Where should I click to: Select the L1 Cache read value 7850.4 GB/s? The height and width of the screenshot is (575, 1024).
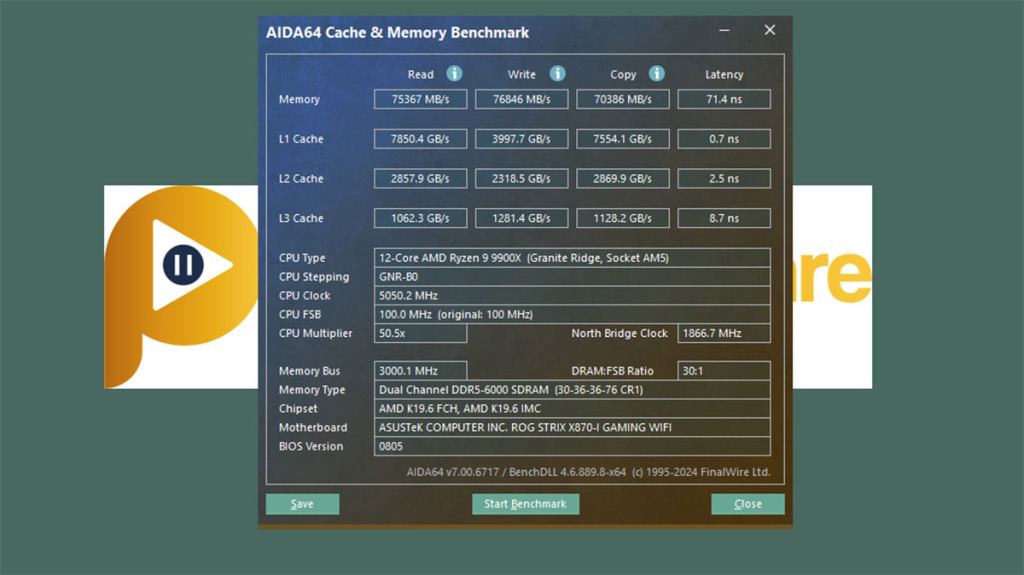pos(421,139)
